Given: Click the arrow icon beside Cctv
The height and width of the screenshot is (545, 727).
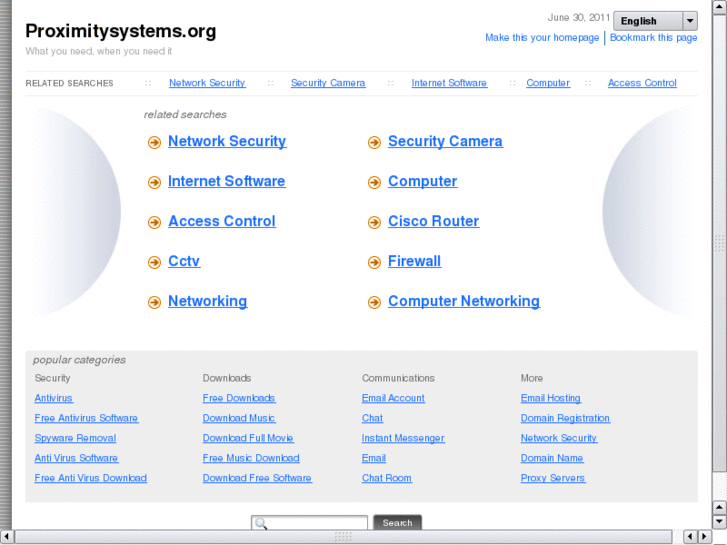Looking at the screenshot, I should [154, 263].
